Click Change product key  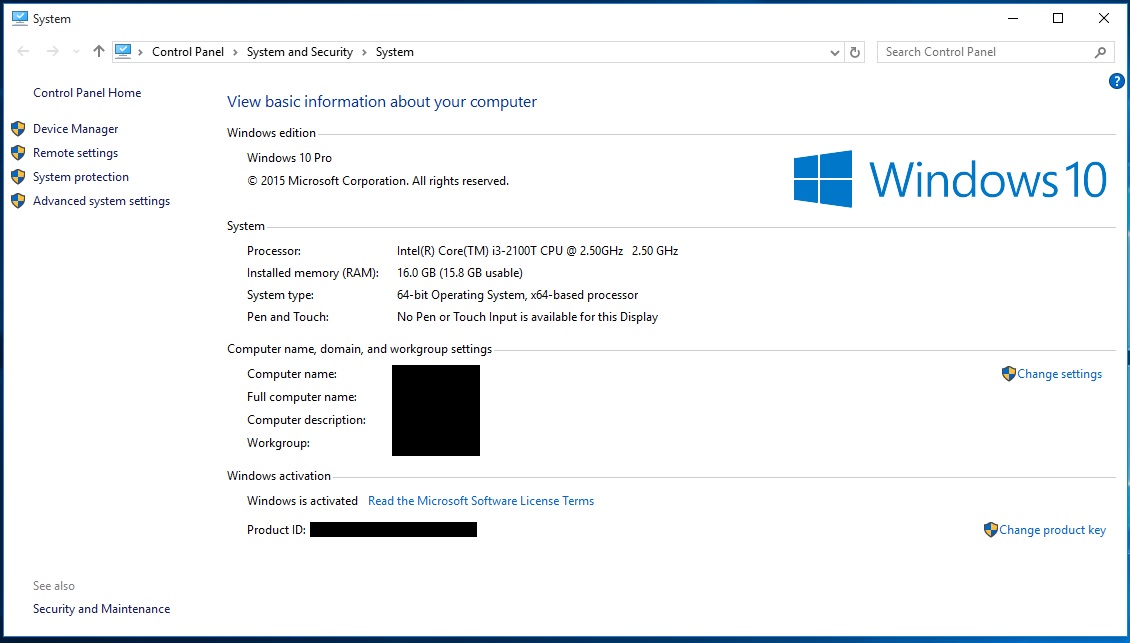[1052, 530]
